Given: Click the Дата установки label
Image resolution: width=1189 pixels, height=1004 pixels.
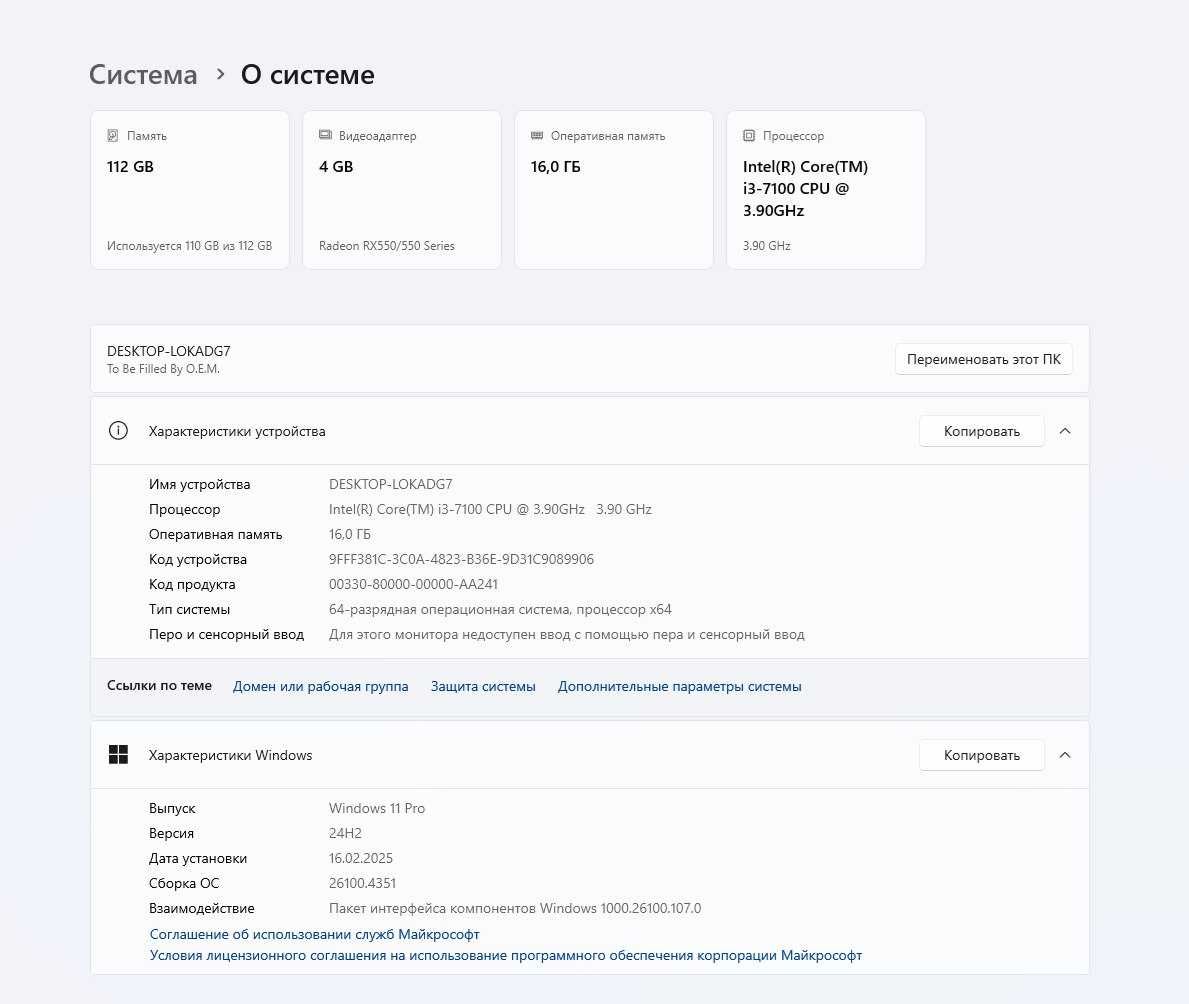Looking at the screenshot, I should tap(198, 858).
